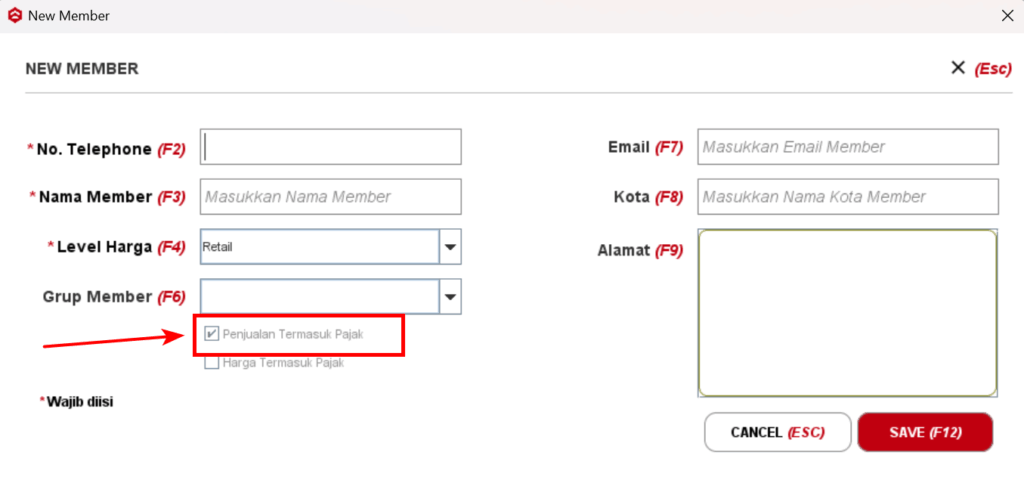This screenshot has height=483, width=1024.
Task: Click inside the empty Grup Member combo box
Action: click(319, 297)
